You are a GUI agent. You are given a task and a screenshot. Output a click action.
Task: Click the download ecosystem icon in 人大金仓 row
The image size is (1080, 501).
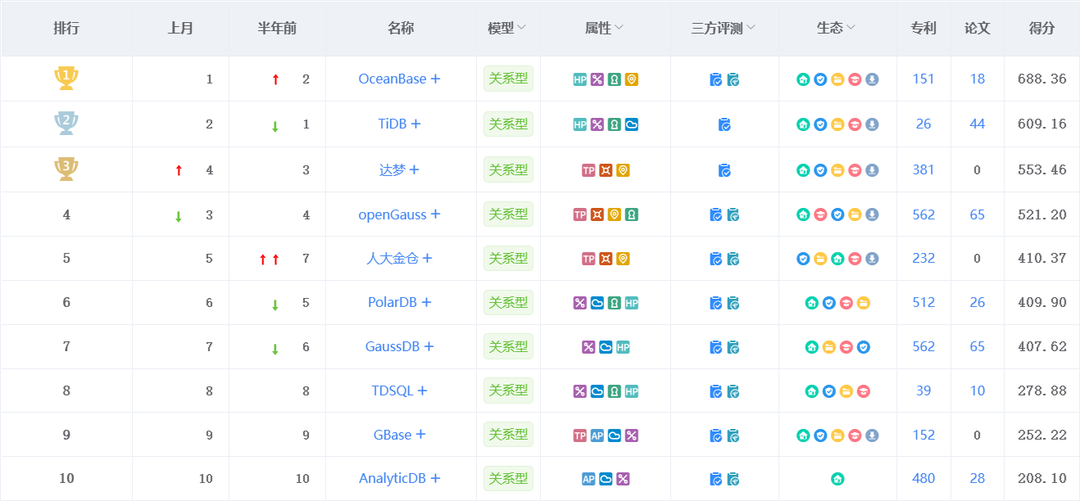[x=872, y=259]
